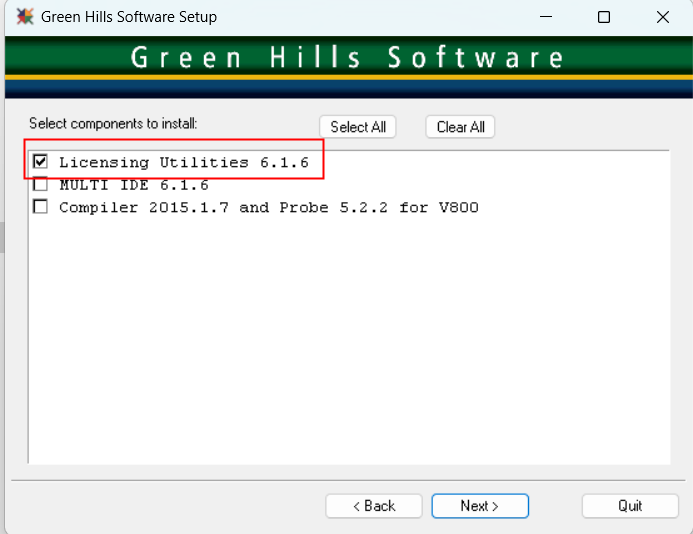Image resolution: width=693 pixels, height=534 pixels.
Task: Click the Select All button
Action: (358, 127)
